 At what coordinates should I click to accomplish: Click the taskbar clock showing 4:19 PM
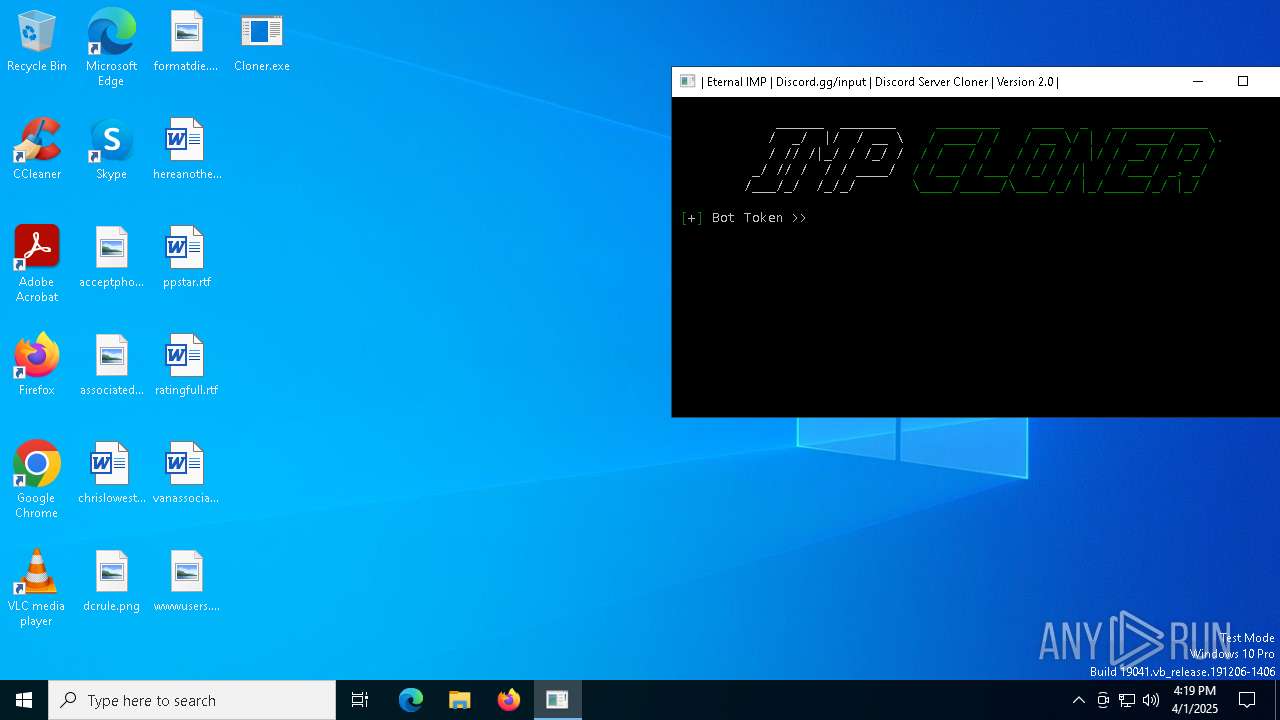pos(1194,700)
